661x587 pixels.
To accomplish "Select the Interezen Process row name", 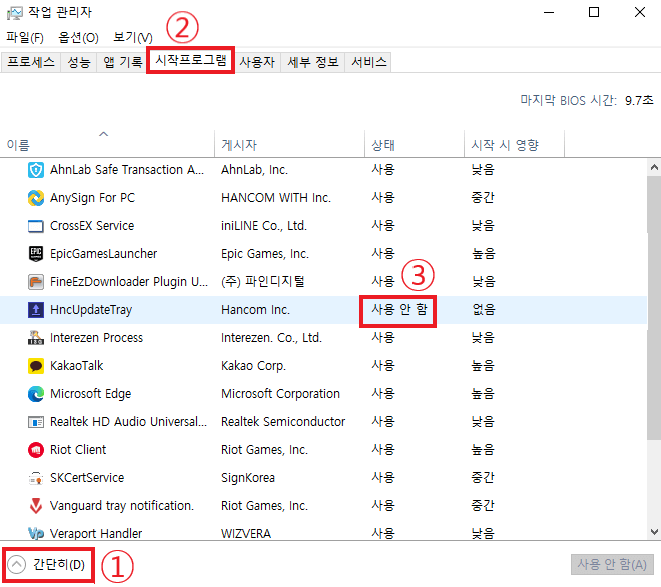I will pos(96,338).
